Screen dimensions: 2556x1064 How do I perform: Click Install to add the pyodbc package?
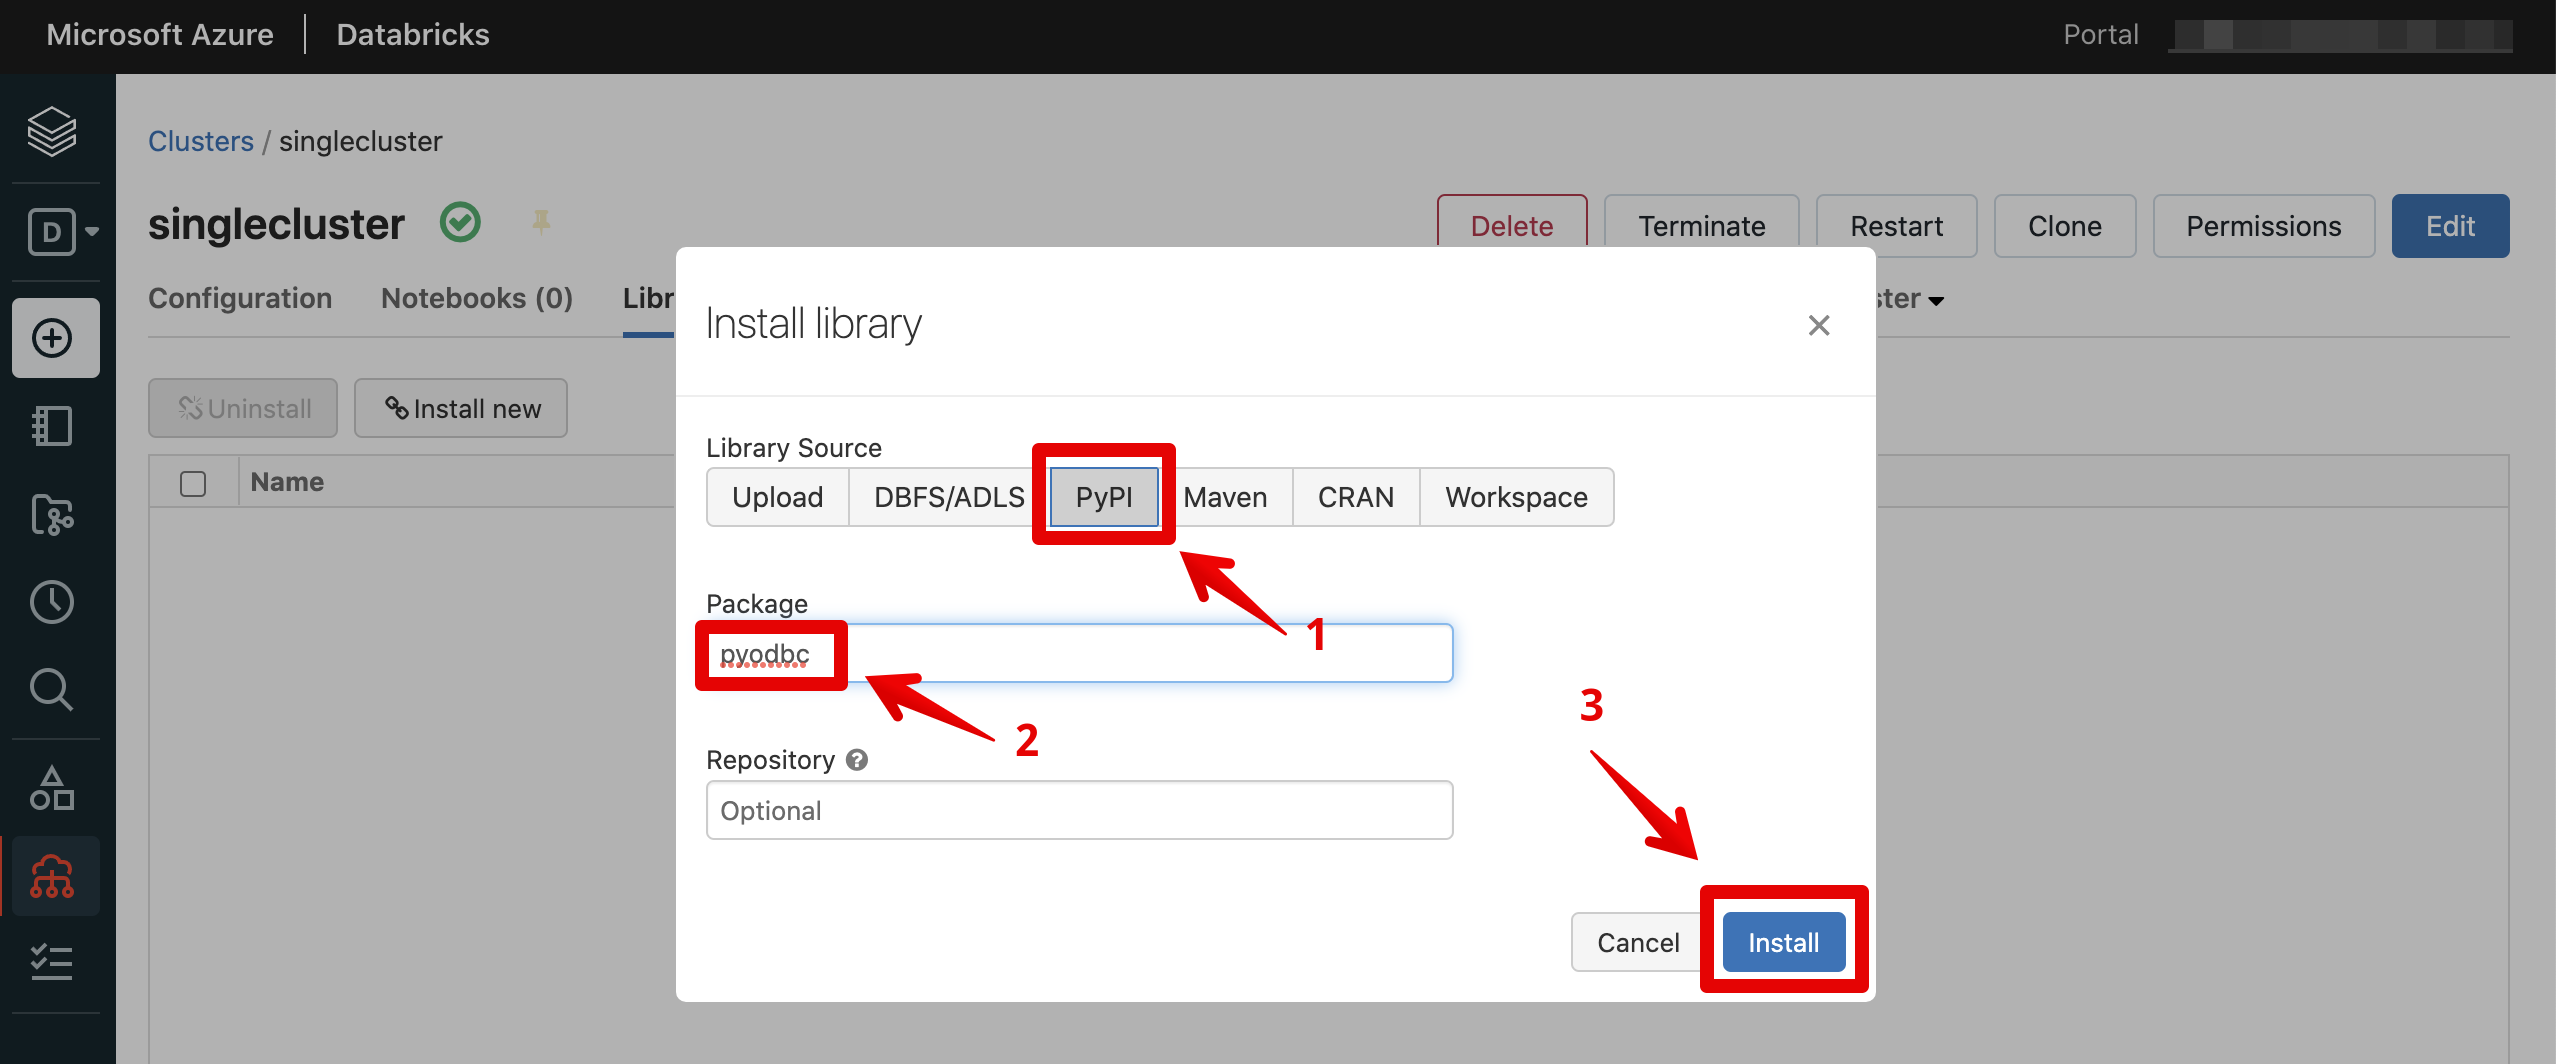[x=1783, y=941]
